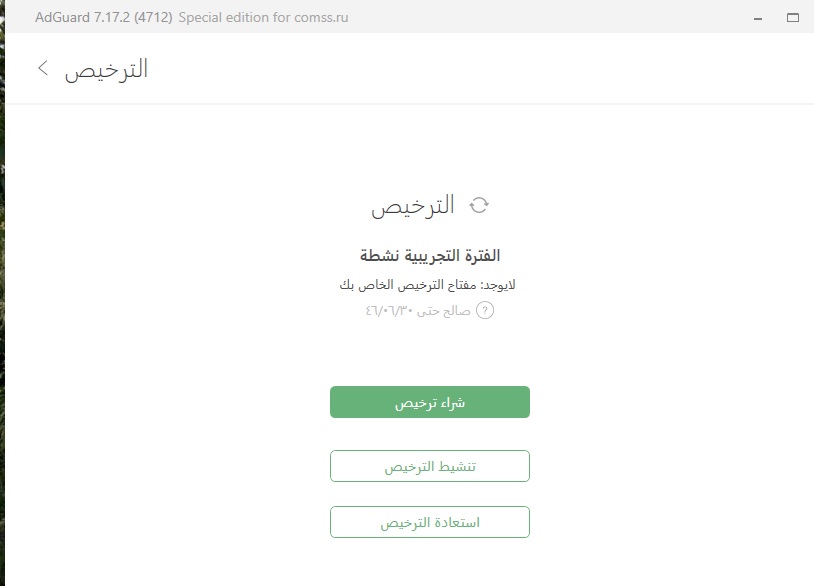The width and height of the screenshot is (814, 586).
Task: Click the لايوجد word before license key
Action: 498,285
